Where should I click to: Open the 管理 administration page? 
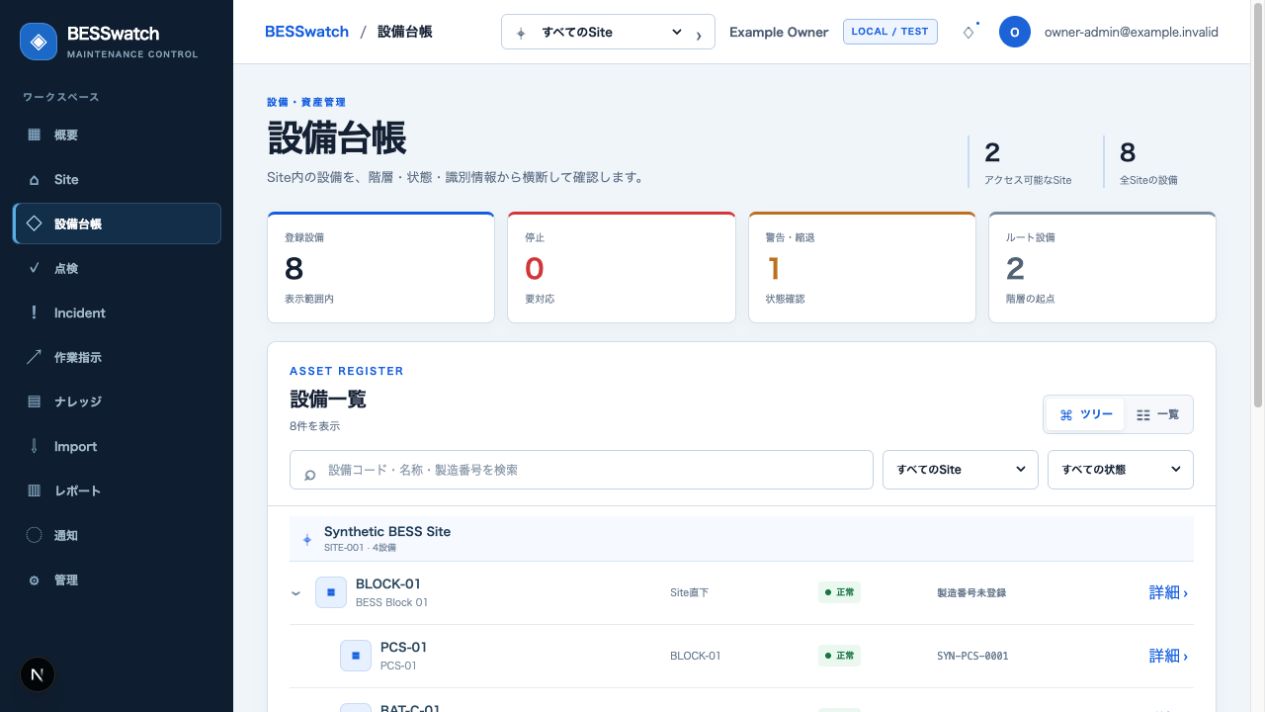click(117, 580)
